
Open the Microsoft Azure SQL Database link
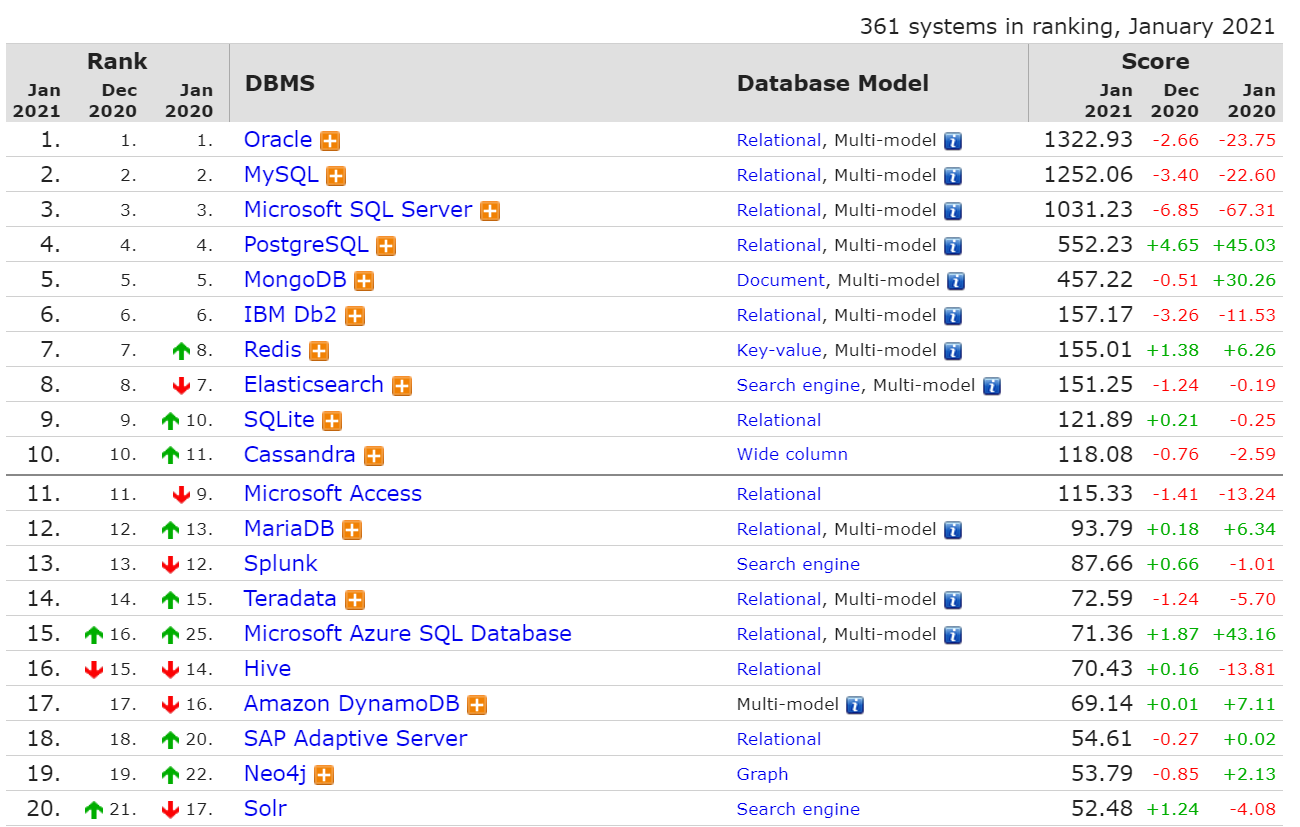coord(407,633)
